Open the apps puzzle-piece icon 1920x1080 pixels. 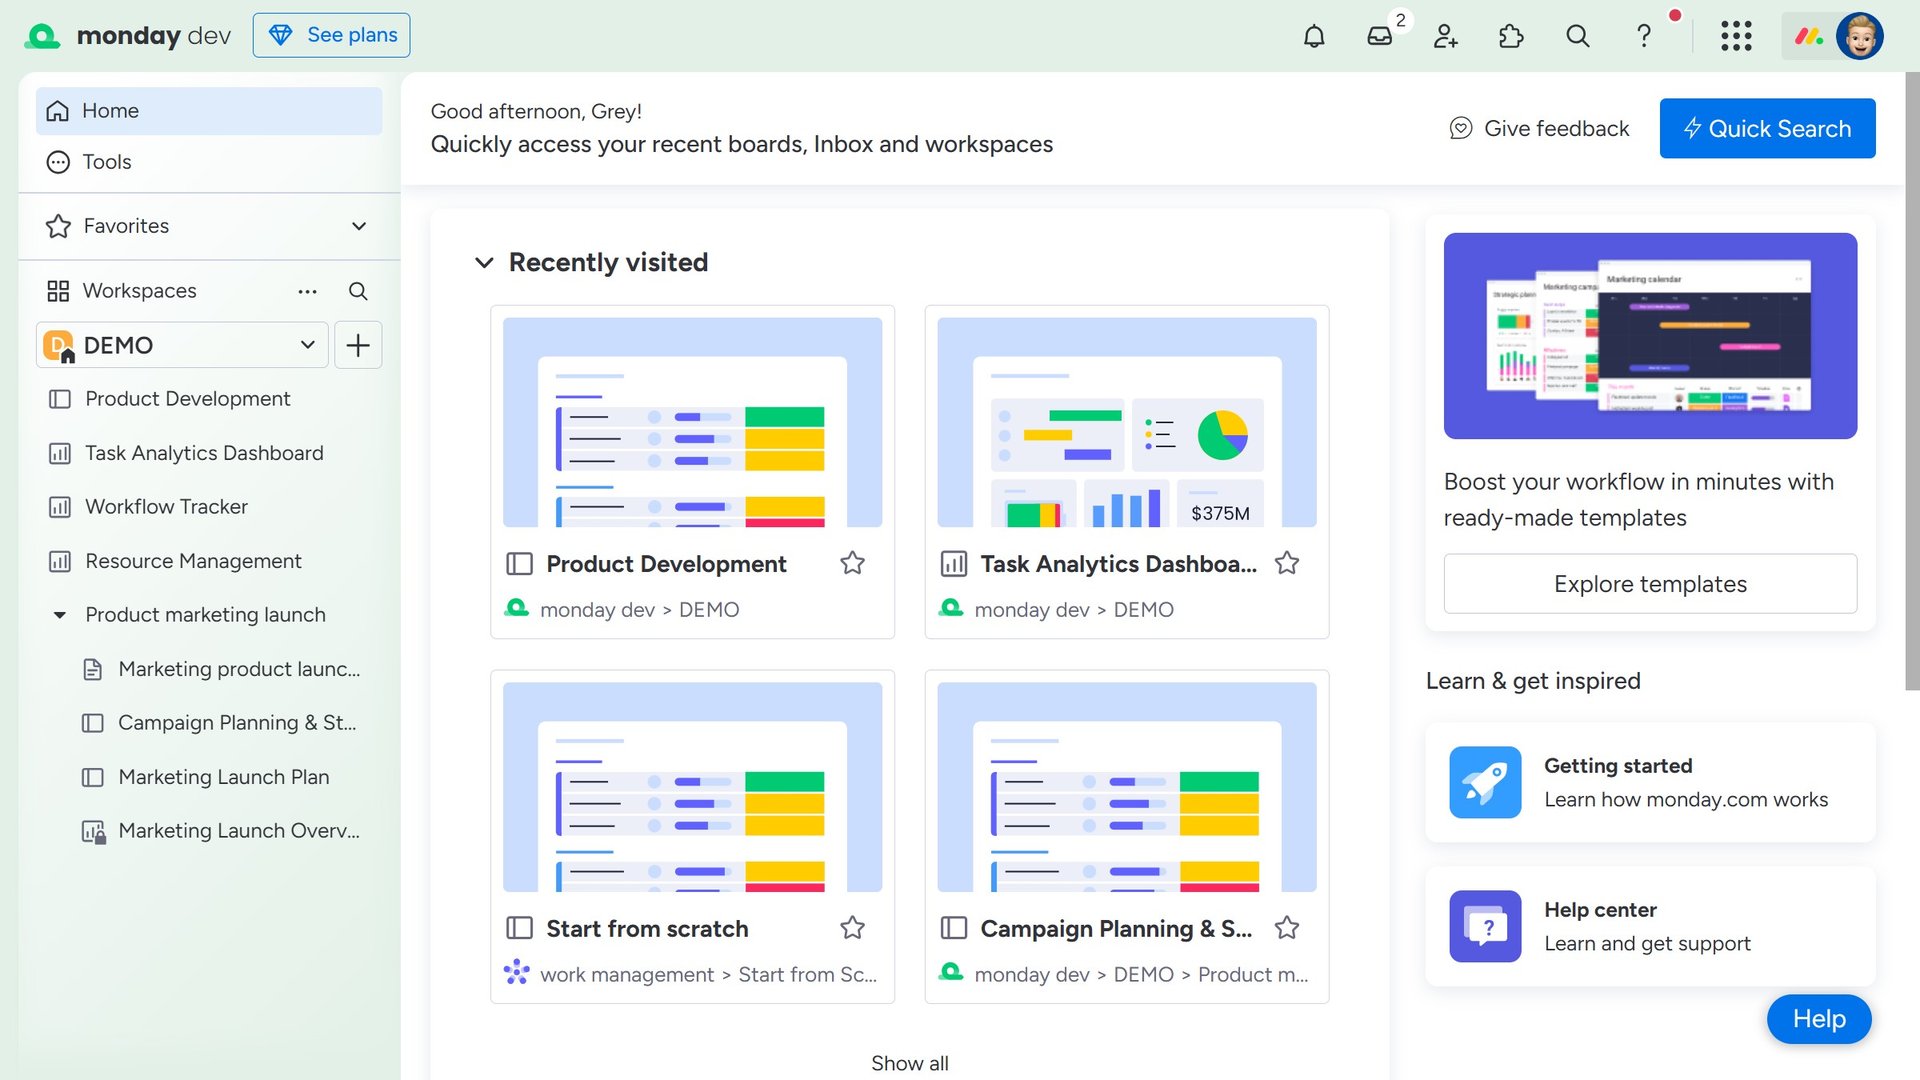(x=1512, y=36)
